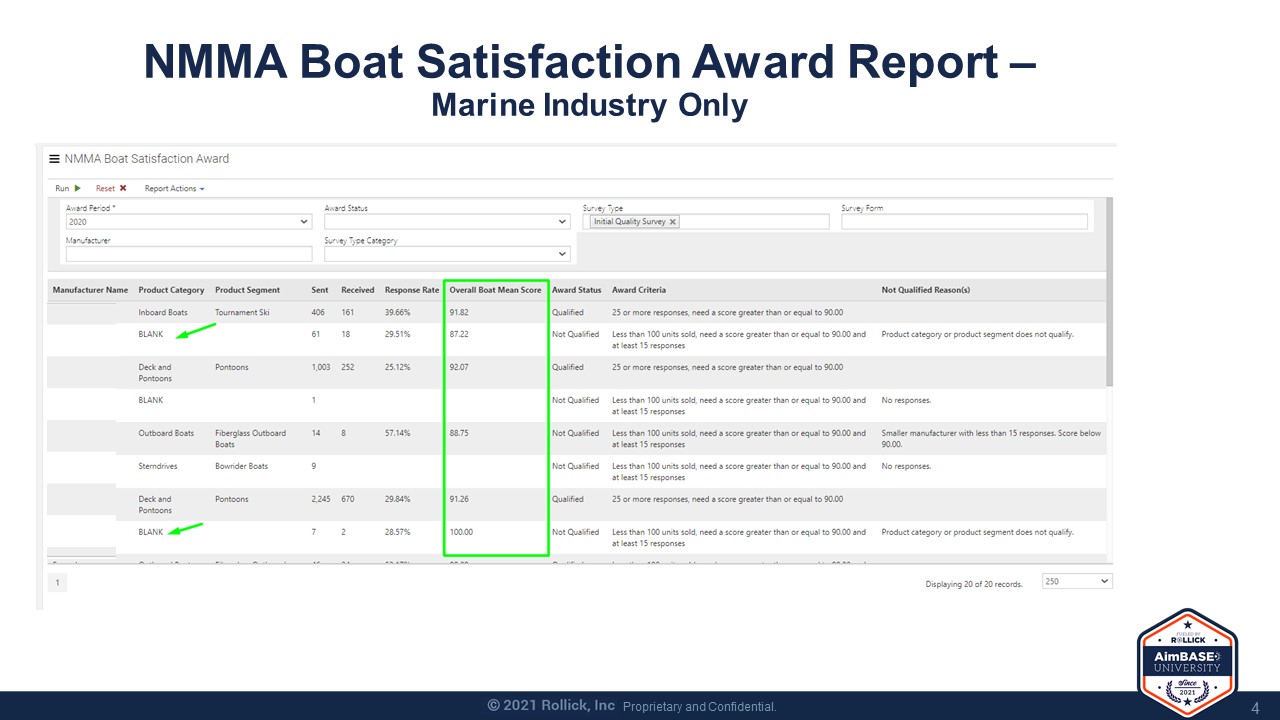Open the Survey Type Category dropdown
The height and width of the screenshot is (720, 1280).
pyautogui.click(x=560, y=253)
